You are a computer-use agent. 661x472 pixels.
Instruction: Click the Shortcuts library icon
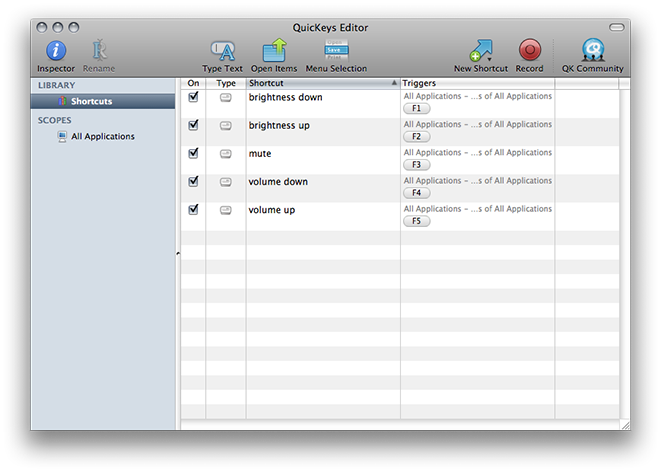(62, 101)
